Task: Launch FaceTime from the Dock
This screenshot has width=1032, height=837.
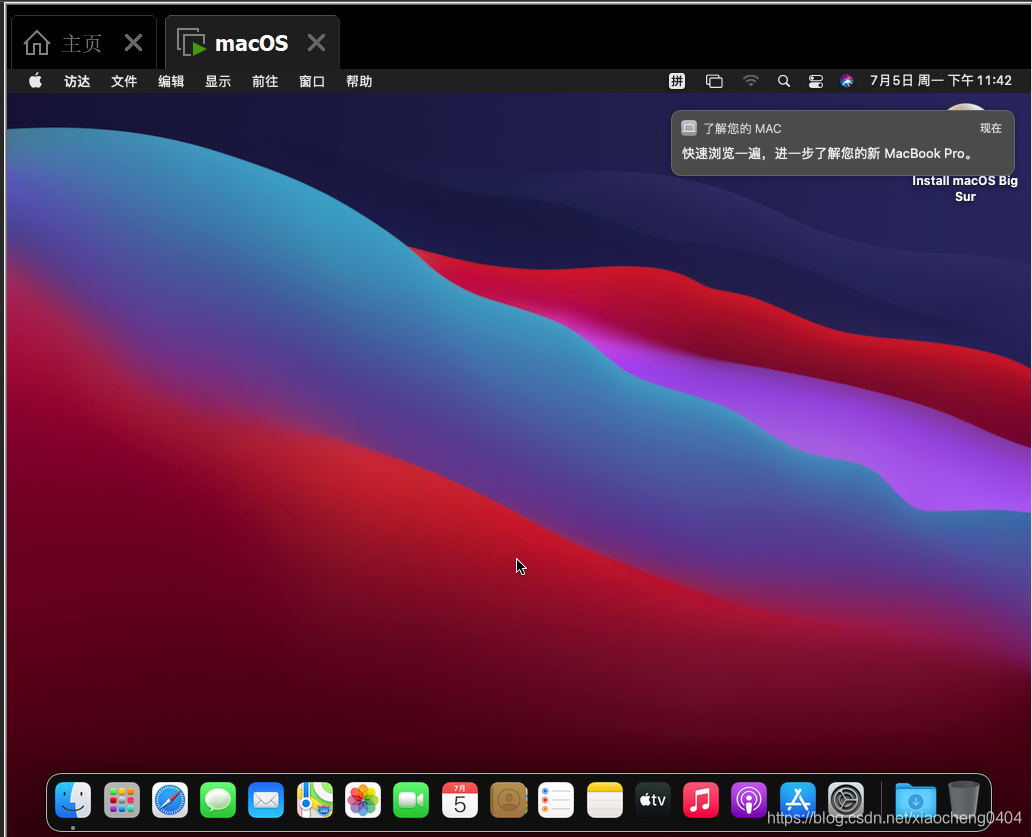Action: (411, 800)
